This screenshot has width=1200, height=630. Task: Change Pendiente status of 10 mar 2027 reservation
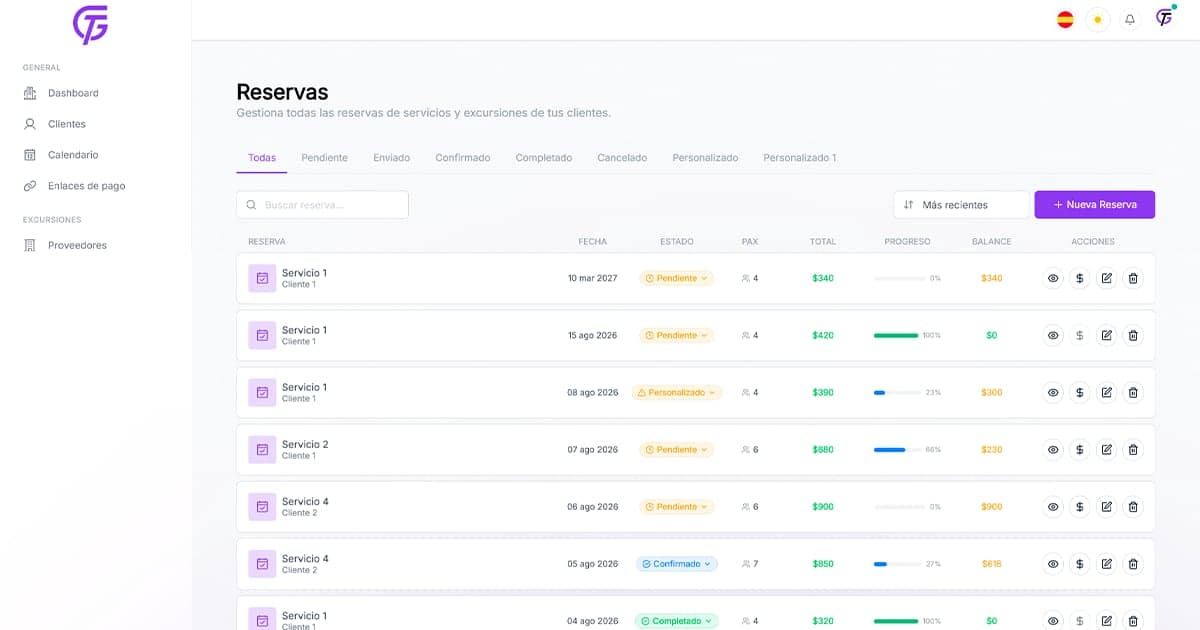click(677, 278)
